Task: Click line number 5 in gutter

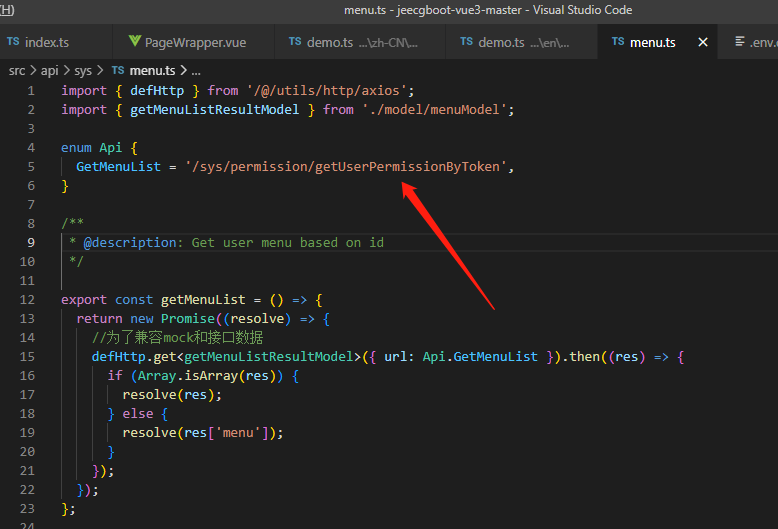Action: [31, 167]
